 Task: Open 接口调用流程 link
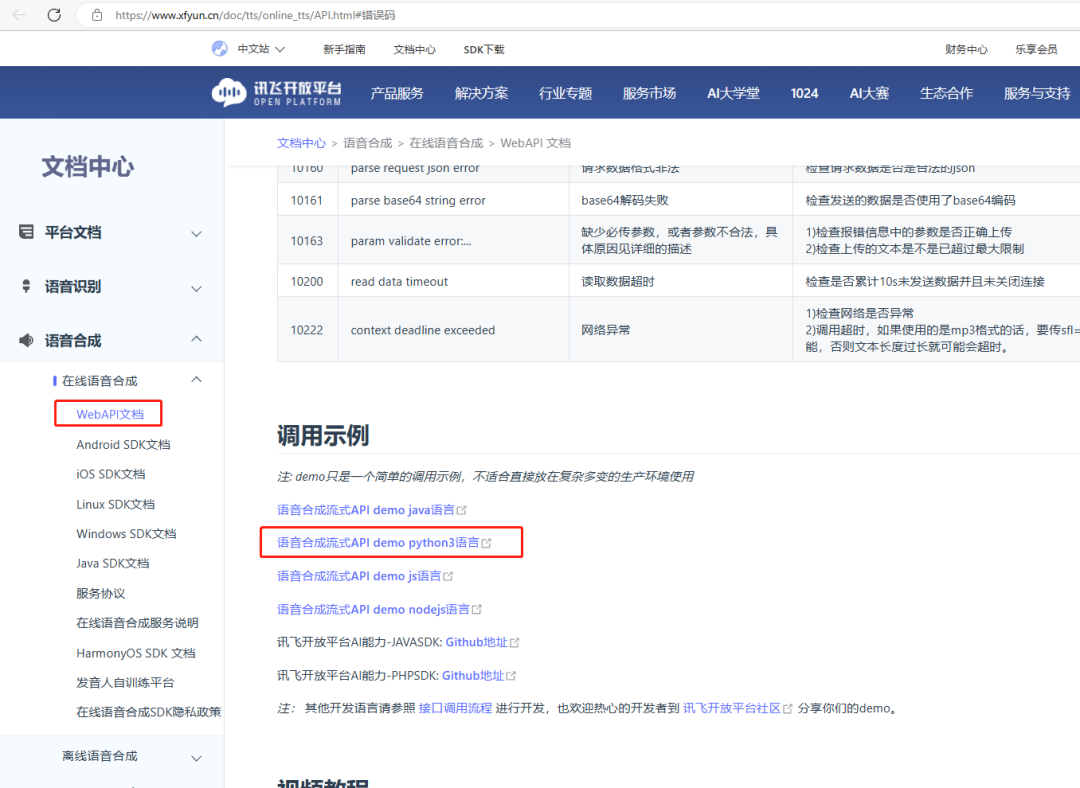455,709
